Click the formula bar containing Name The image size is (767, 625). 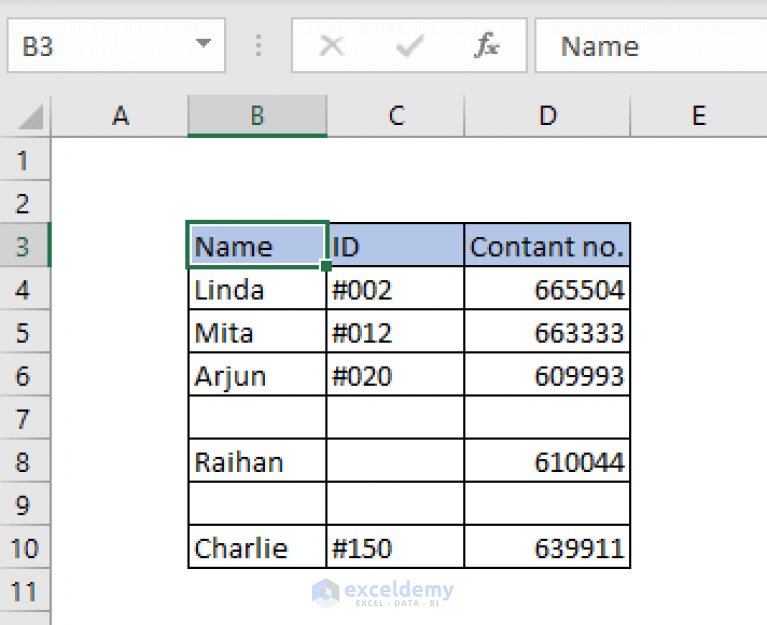click(x=651, y=45)
